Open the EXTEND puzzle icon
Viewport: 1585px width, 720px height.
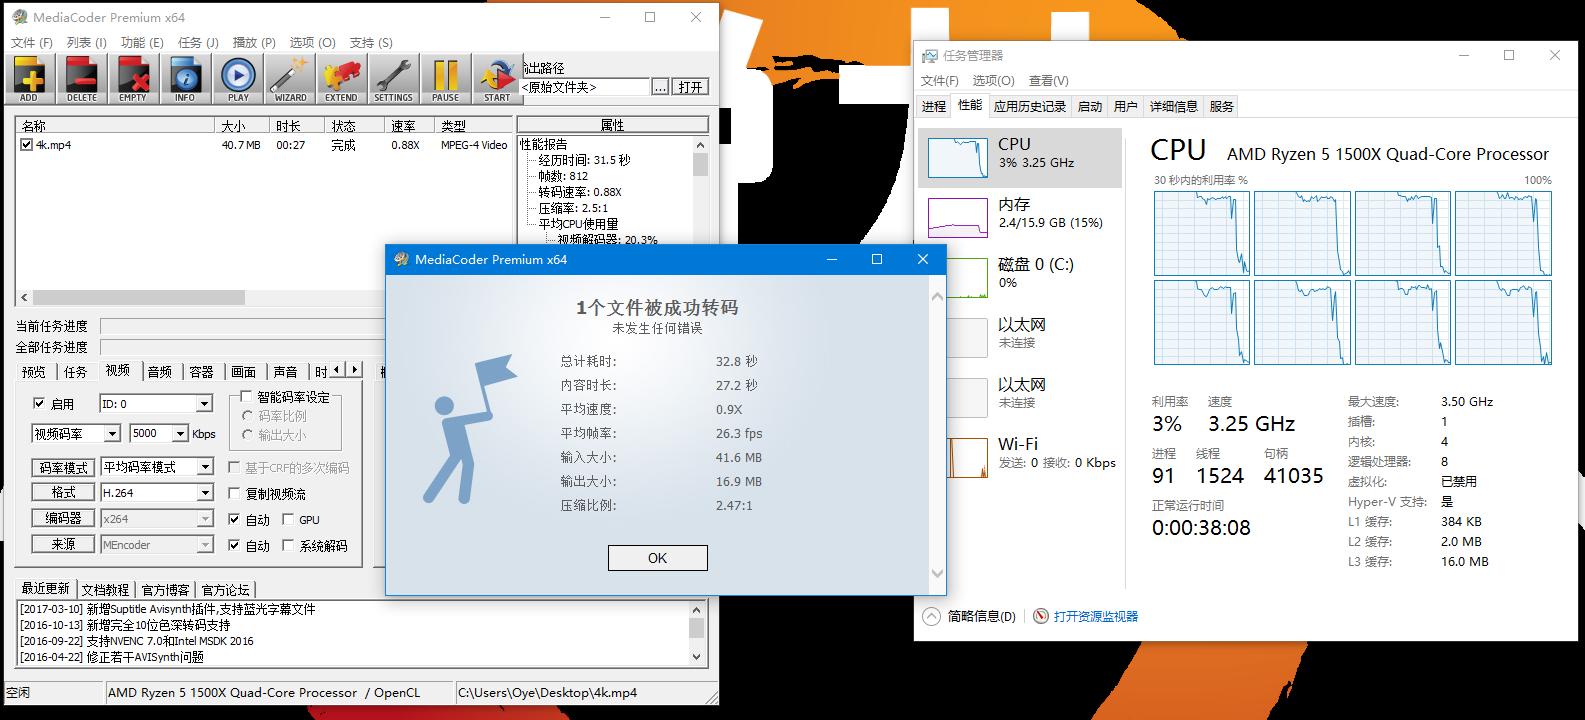click(x=341, y=79)
